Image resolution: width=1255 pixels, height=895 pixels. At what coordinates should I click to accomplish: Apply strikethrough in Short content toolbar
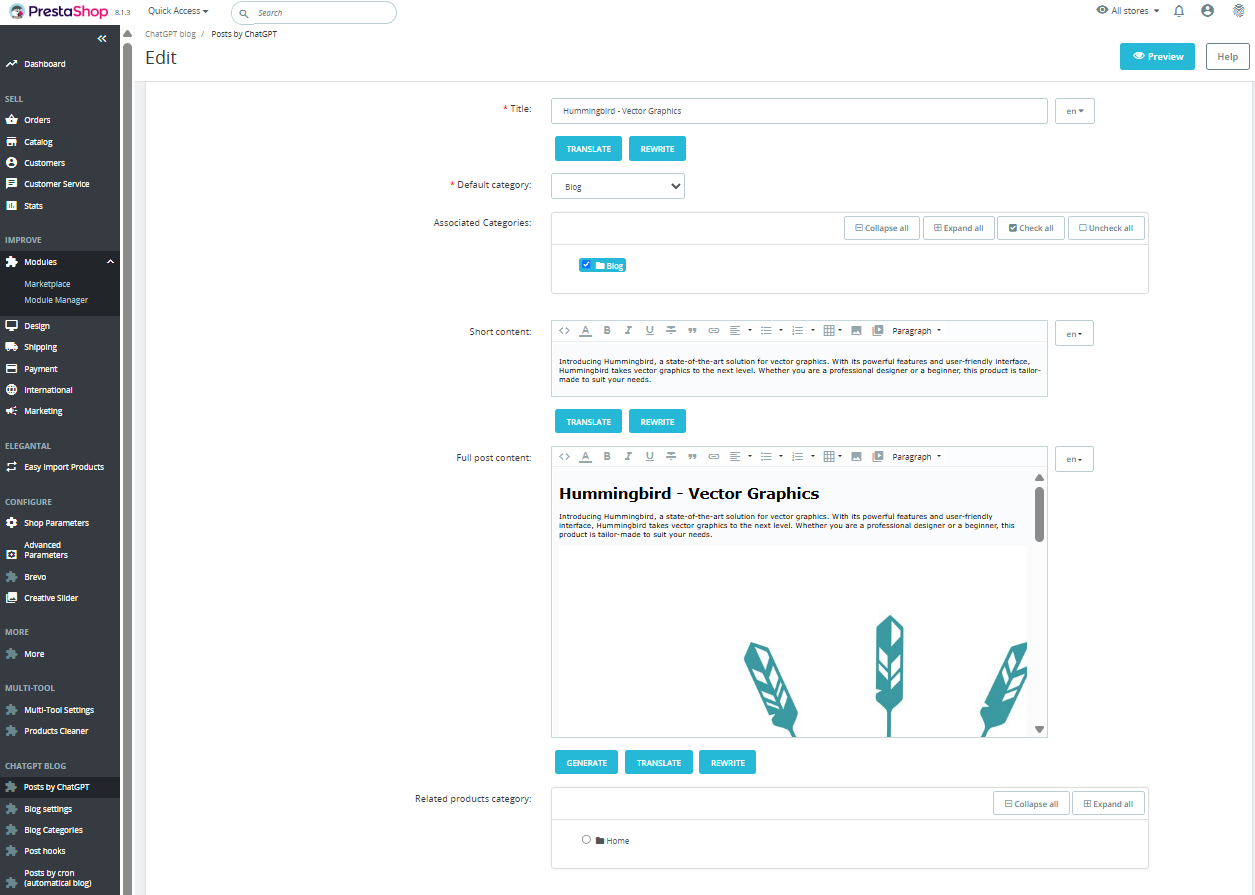pos(671,331)
